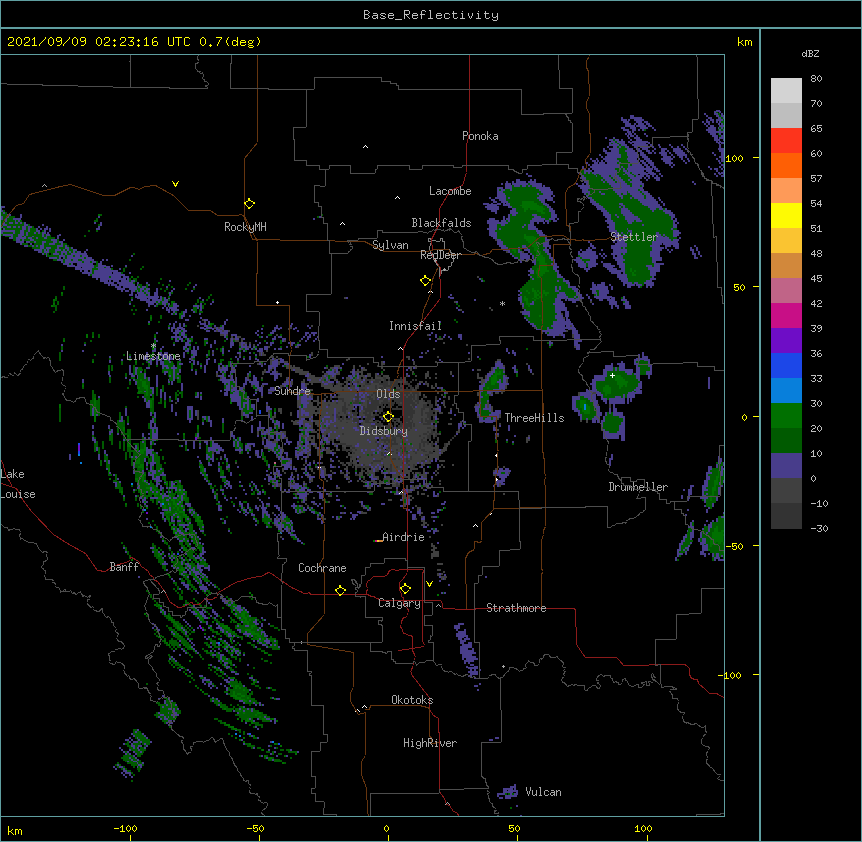Click the asterisk marker above Limestone

153,346
